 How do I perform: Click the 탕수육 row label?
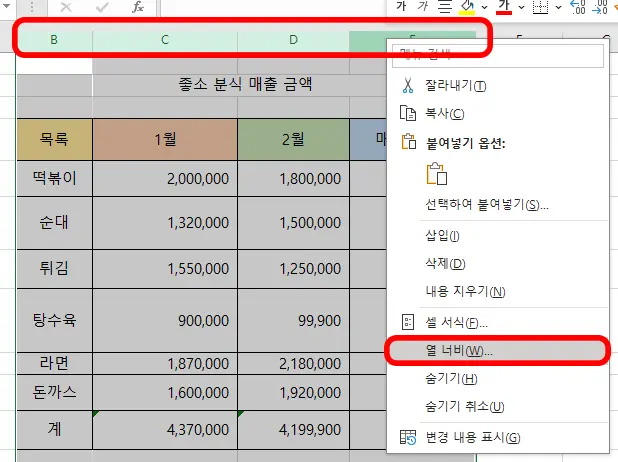(54, 320)
